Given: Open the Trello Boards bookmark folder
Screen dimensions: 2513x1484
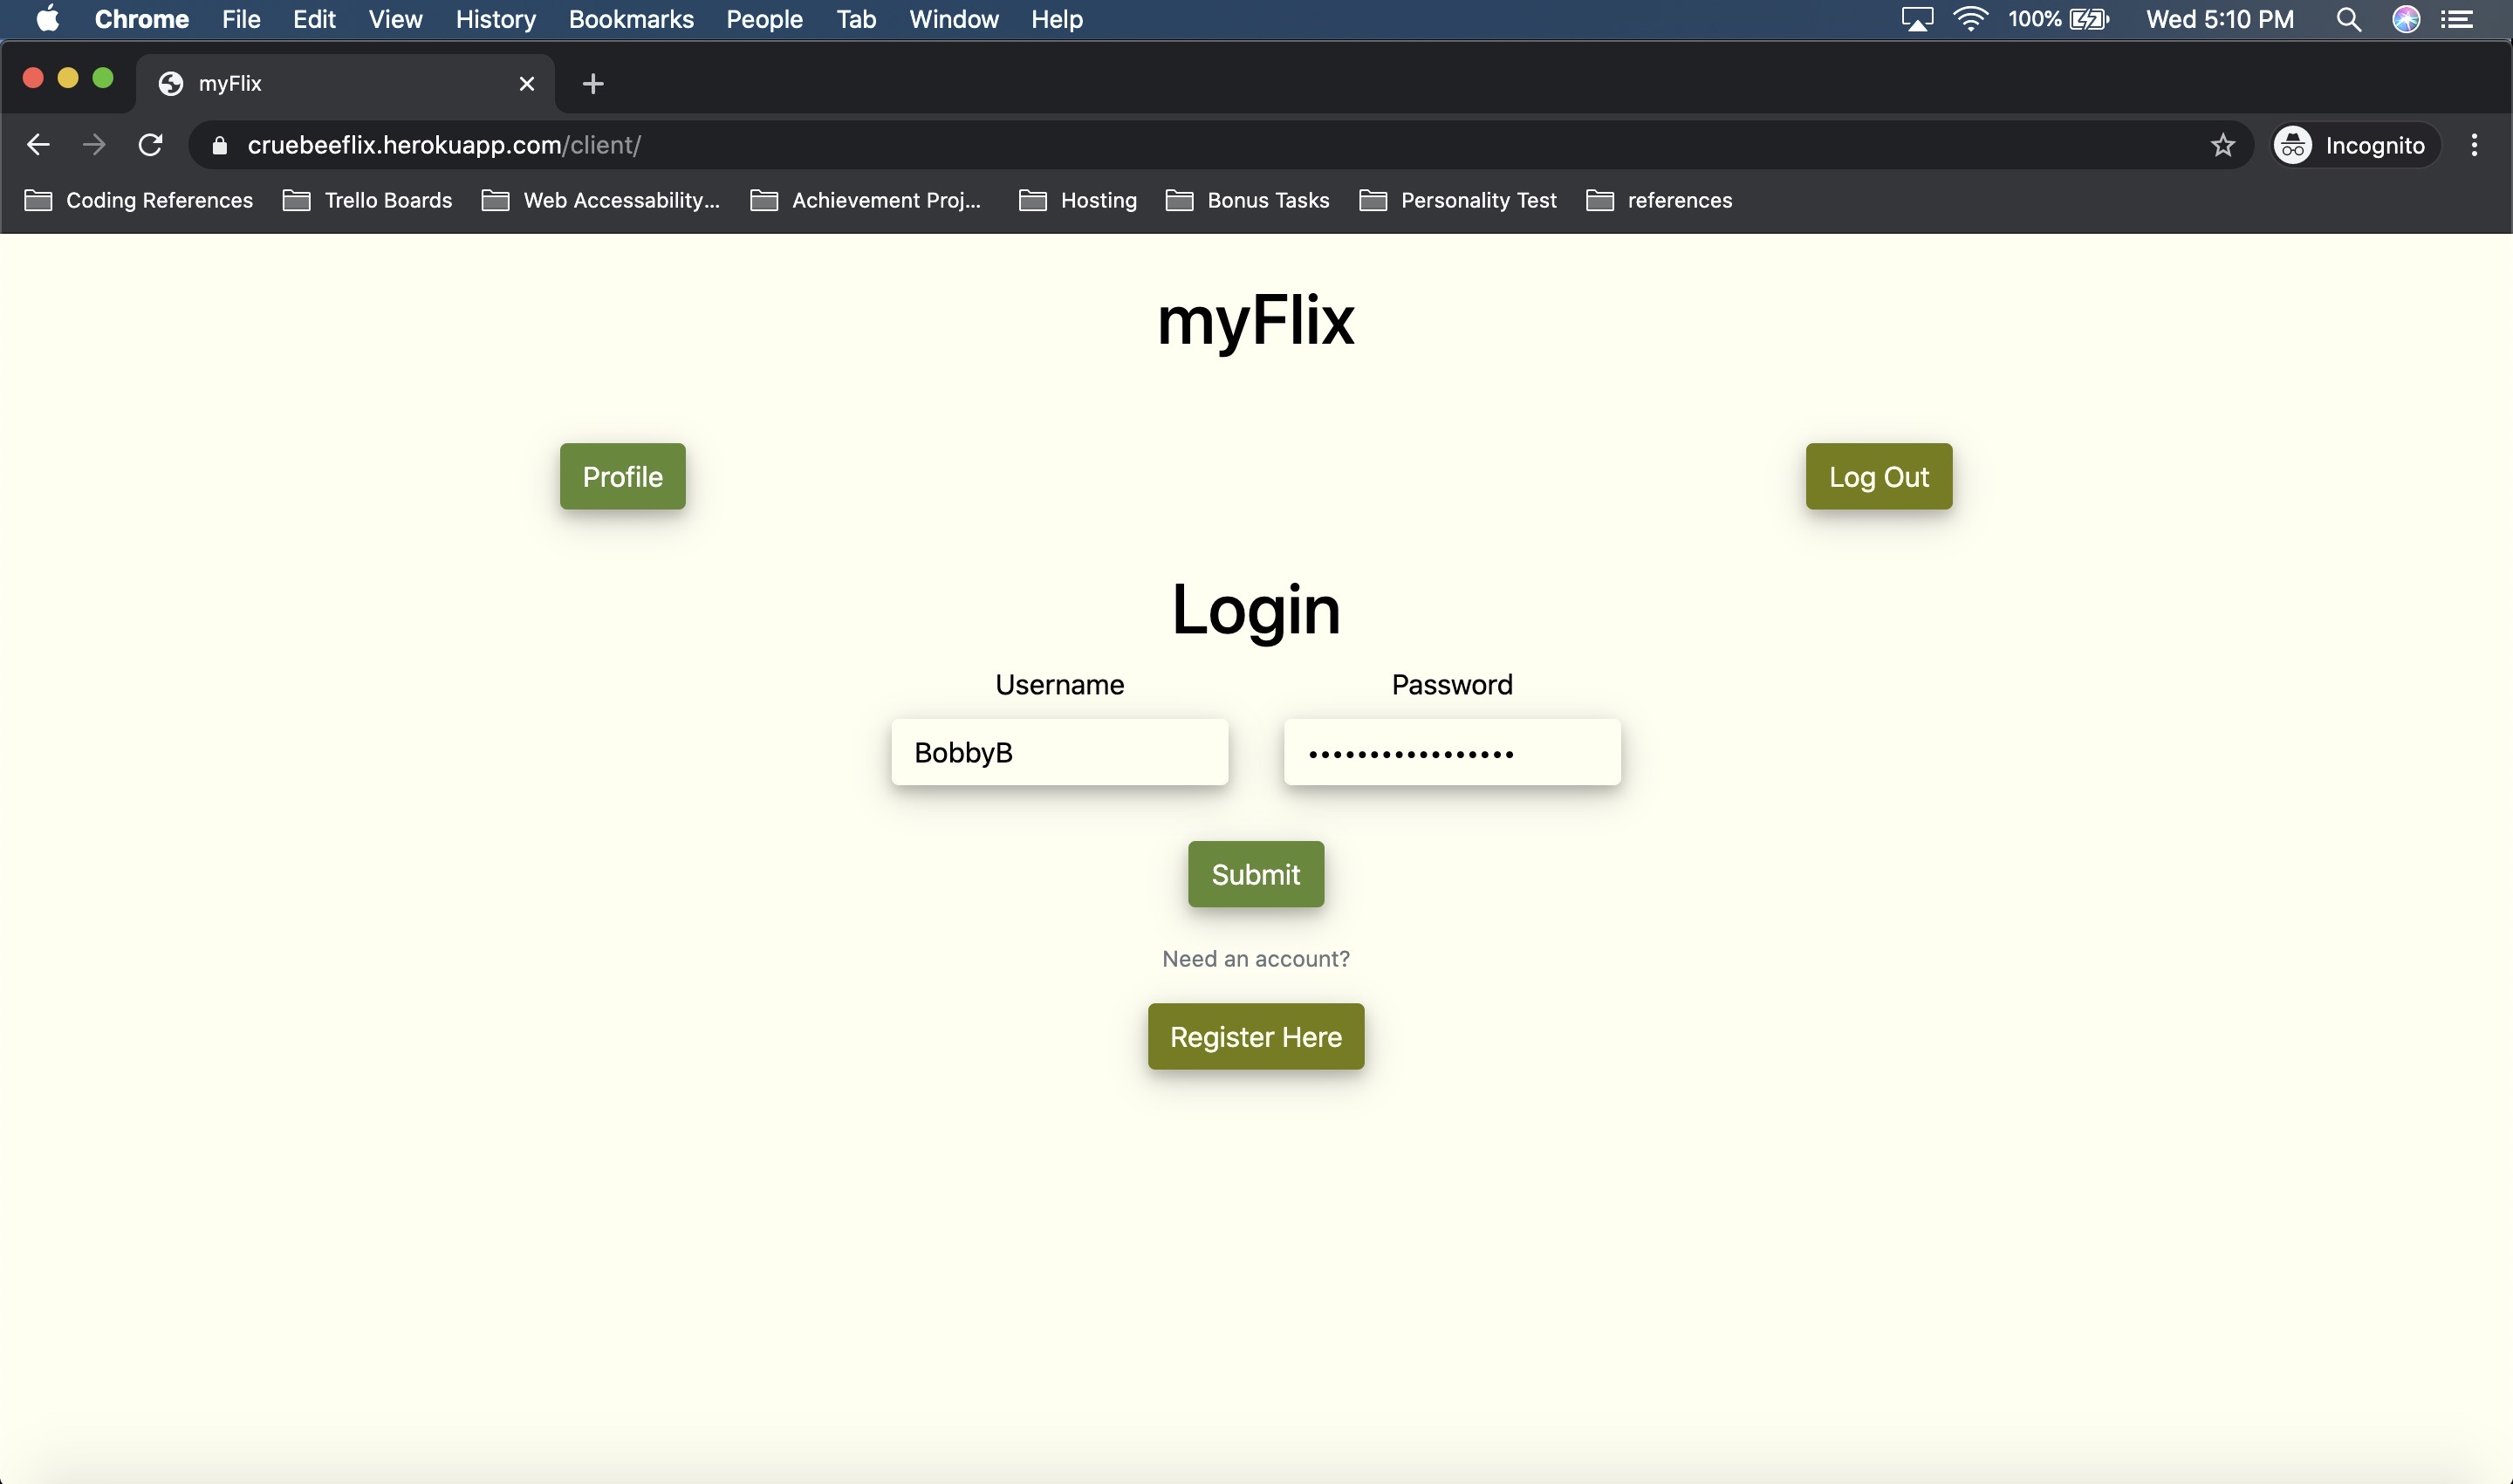Looking at the screenshot, I should [x=368, y=201].
